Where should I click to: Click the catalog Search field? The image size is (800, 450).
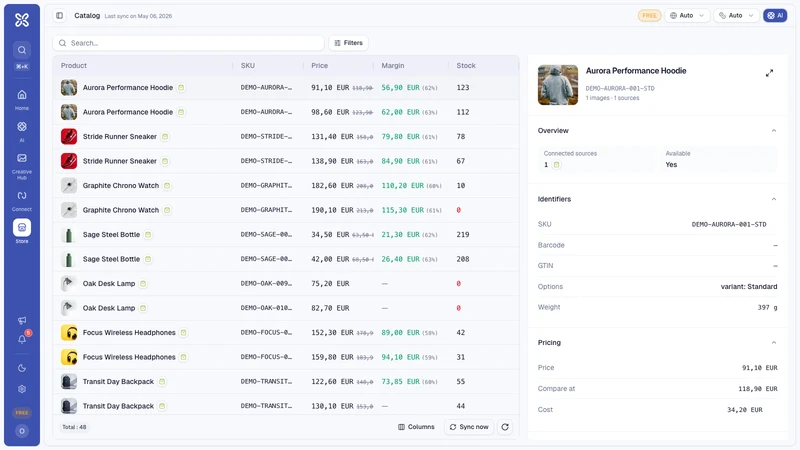click(188, 43)
